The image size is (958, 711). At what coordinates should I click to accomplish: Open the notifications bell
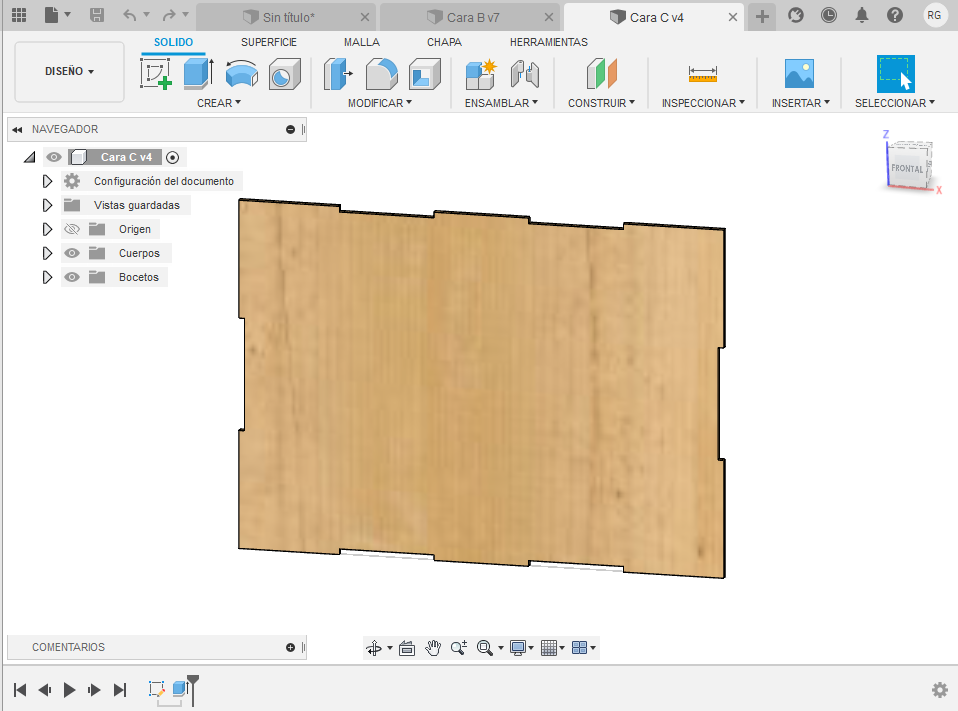coord(861,15)
